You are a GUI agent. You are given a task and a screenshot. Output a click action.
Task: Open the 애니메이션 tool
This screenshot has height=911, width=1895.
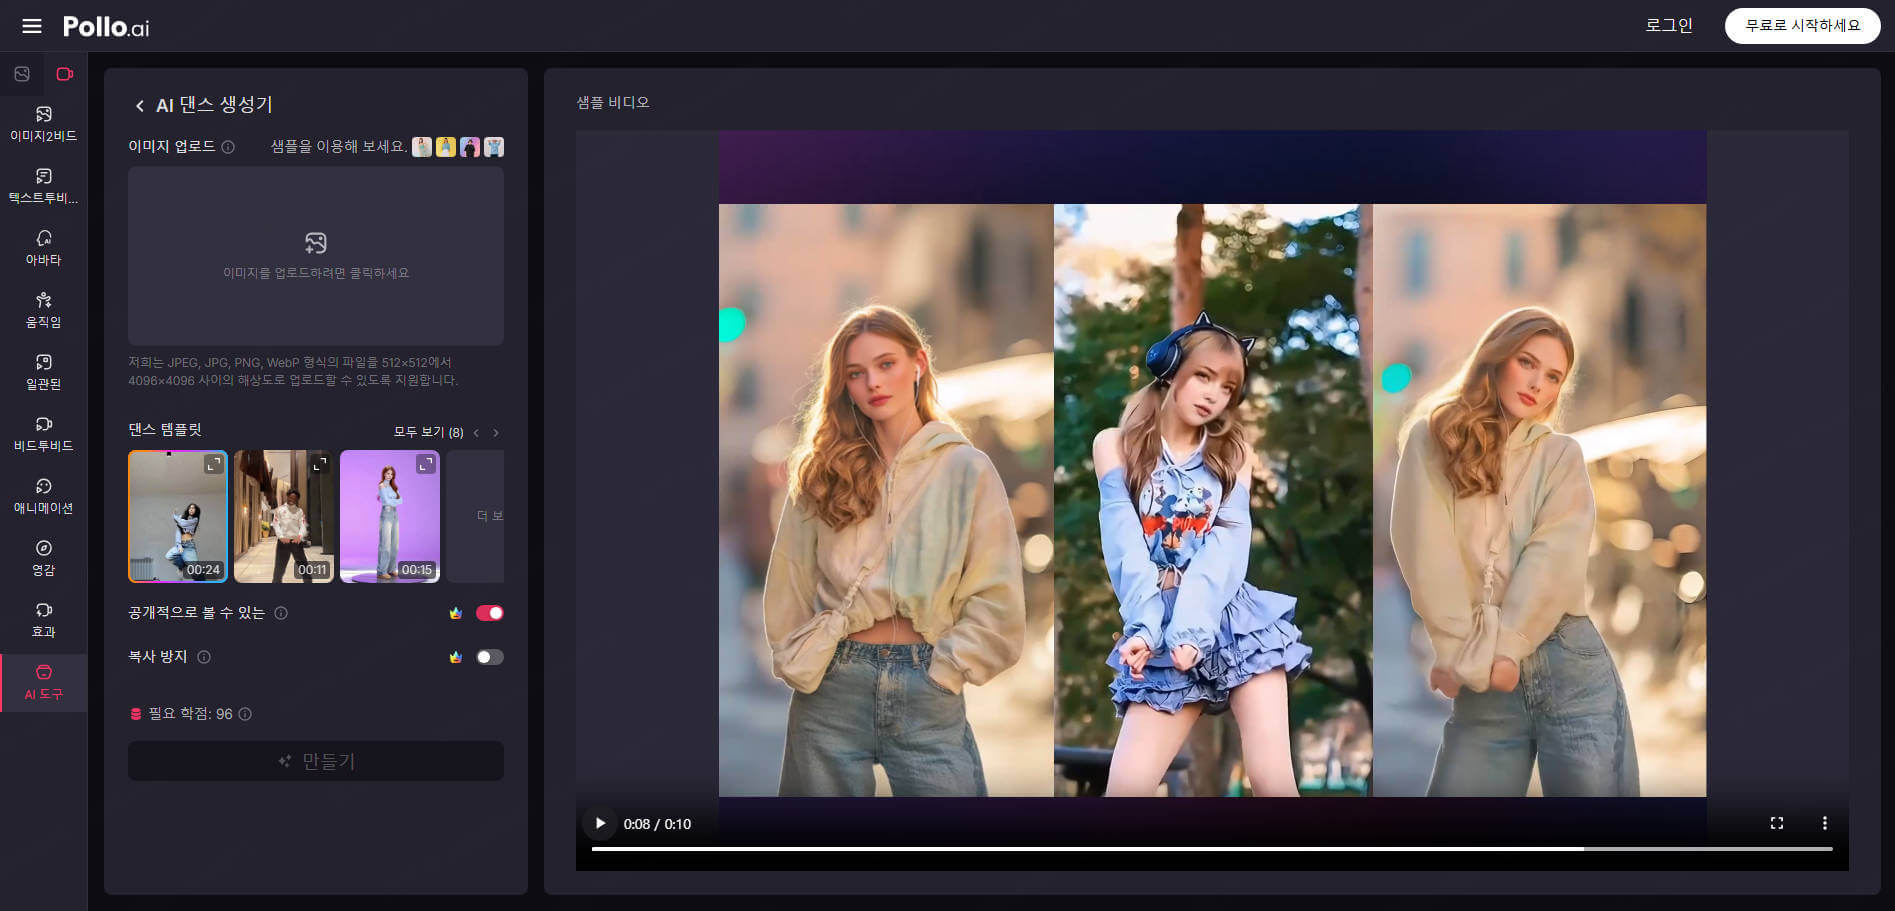(43, 496)
